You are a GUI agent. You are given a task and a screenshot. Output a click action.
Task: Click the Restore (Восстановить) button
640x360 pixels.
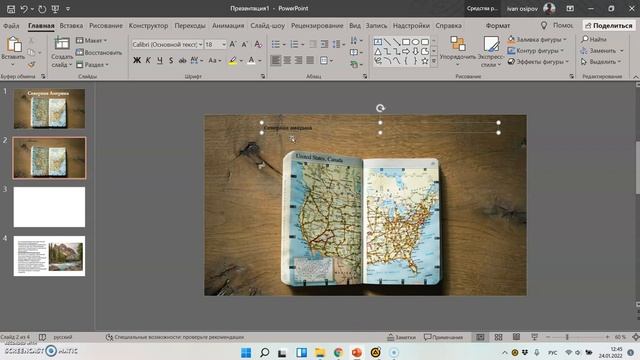tap(99, 52)
